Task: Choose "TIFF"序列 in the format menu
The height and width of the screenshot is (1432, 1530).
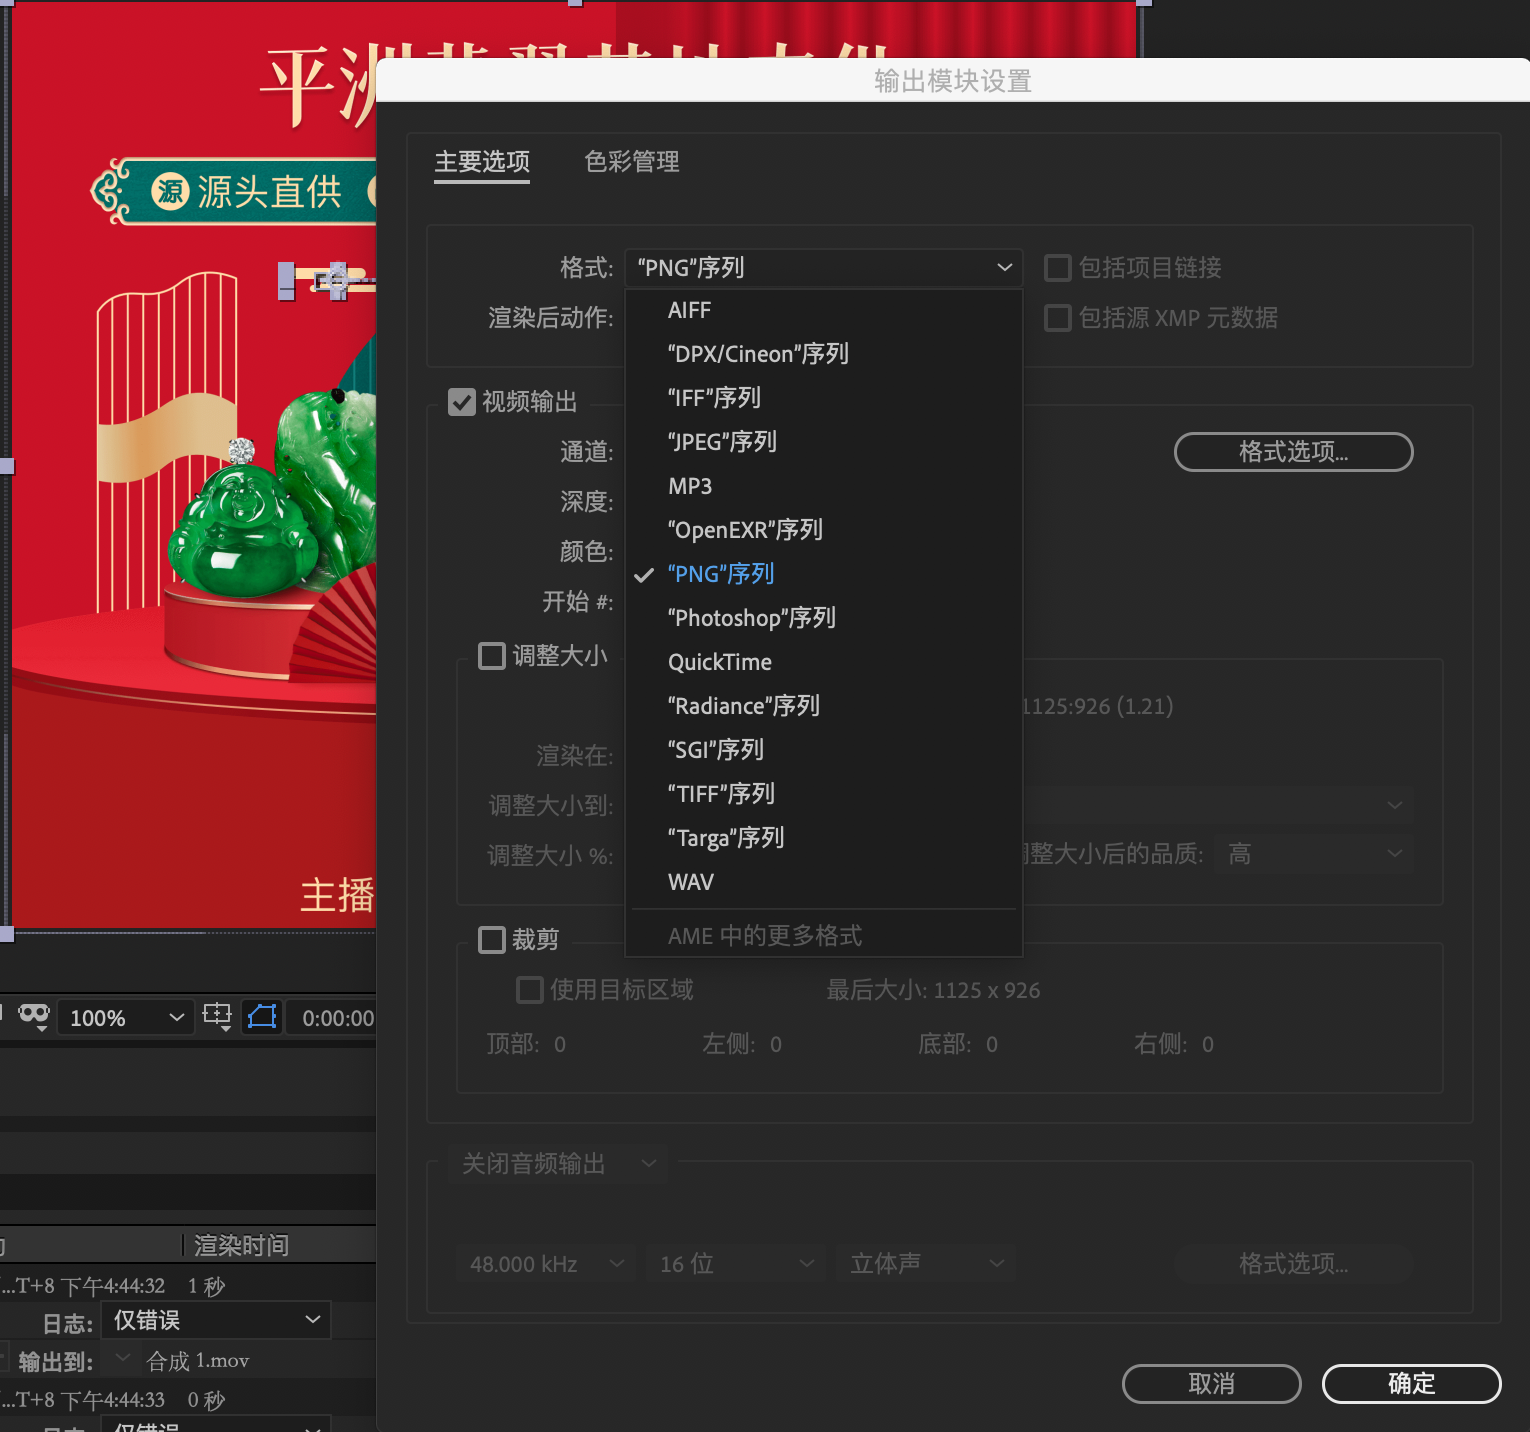Action: pyautogui.click(x=720, y=793)
